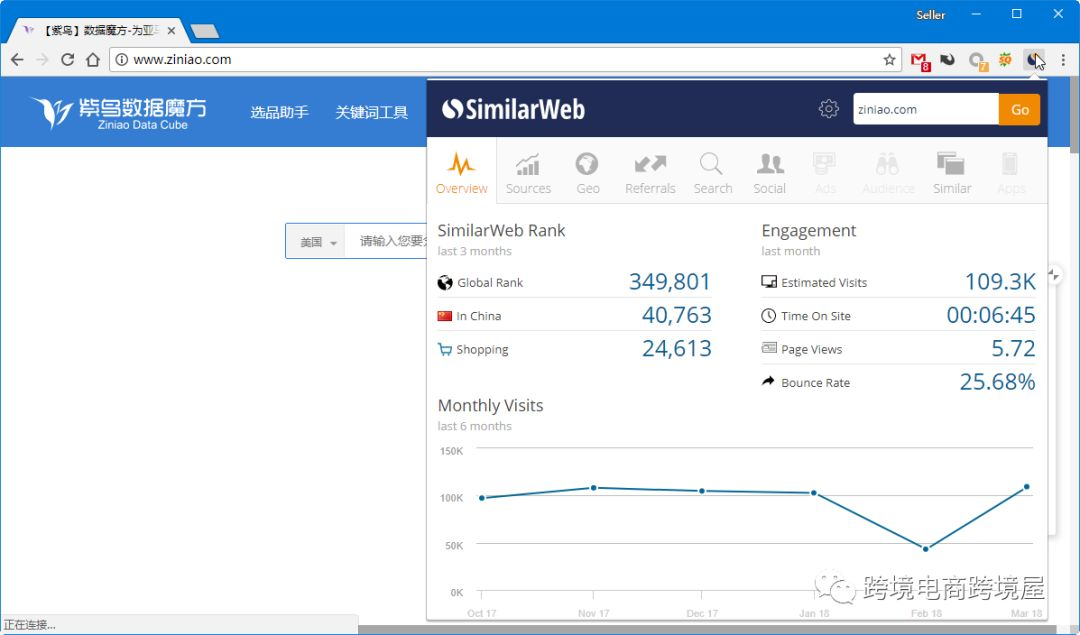Click the Shopping rank 24,613
The height and width of the screenshot is (635, 1080).
coord(676,348)
